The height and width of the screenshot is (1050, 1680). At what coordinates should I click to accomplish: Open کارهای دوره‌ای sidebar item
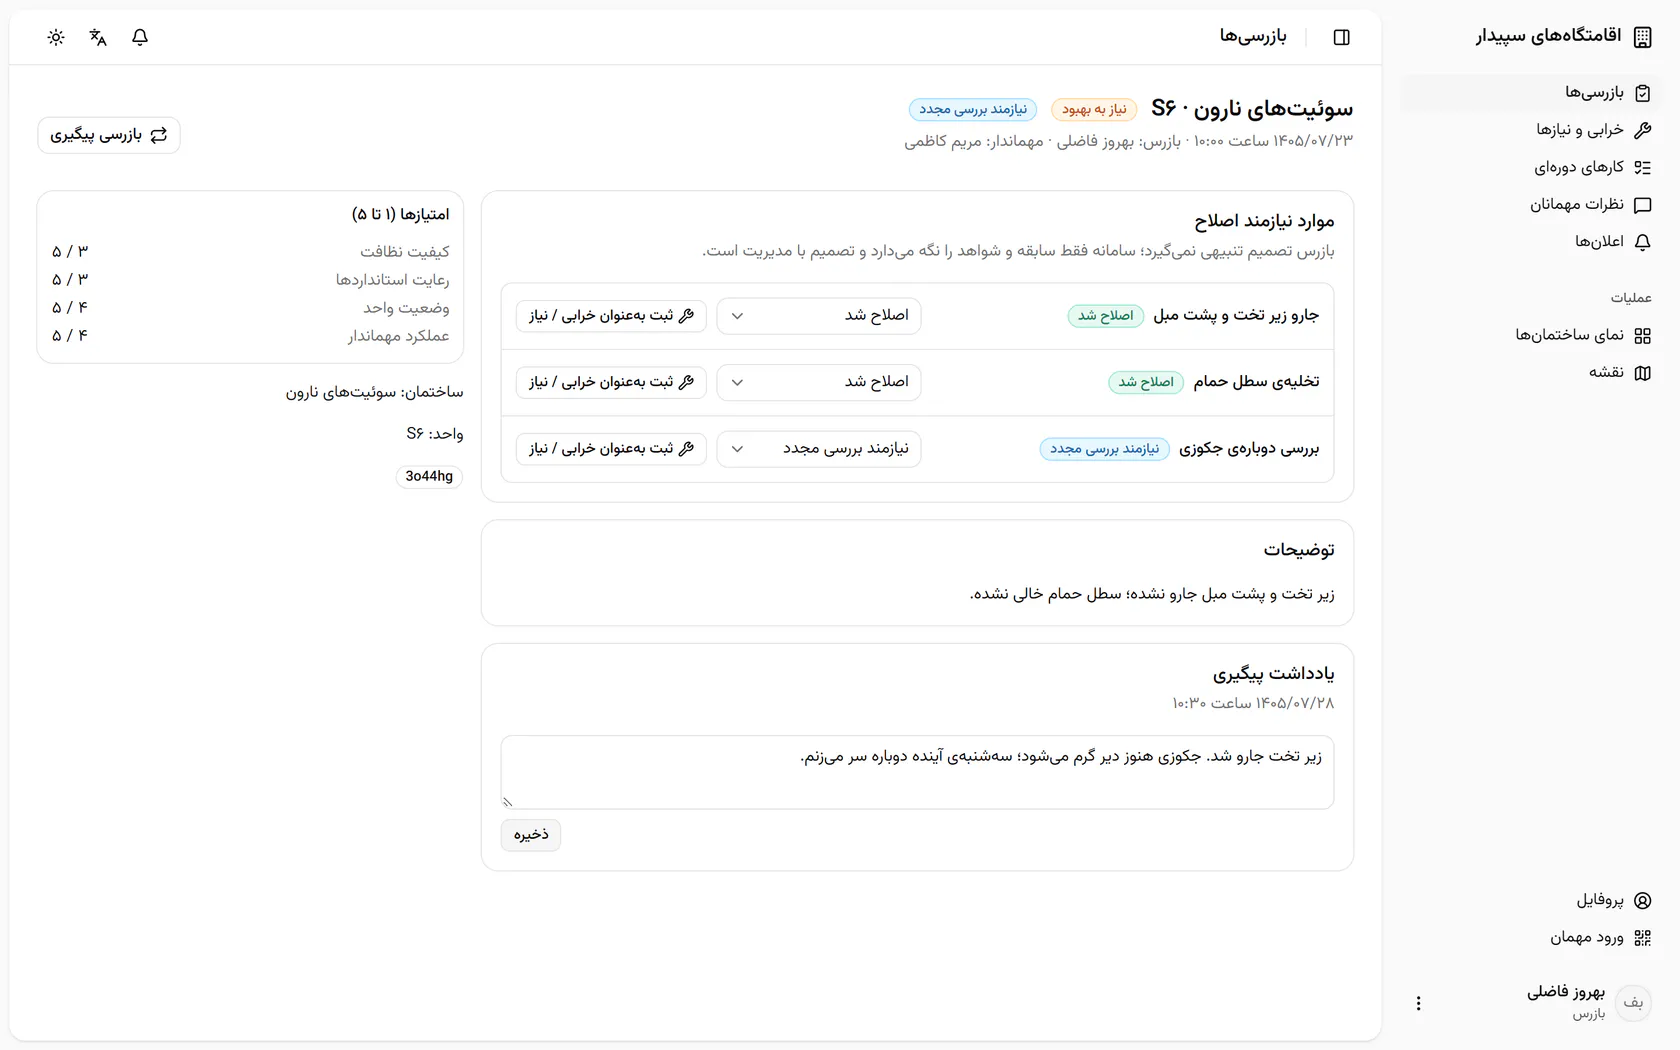[1530, 167]
